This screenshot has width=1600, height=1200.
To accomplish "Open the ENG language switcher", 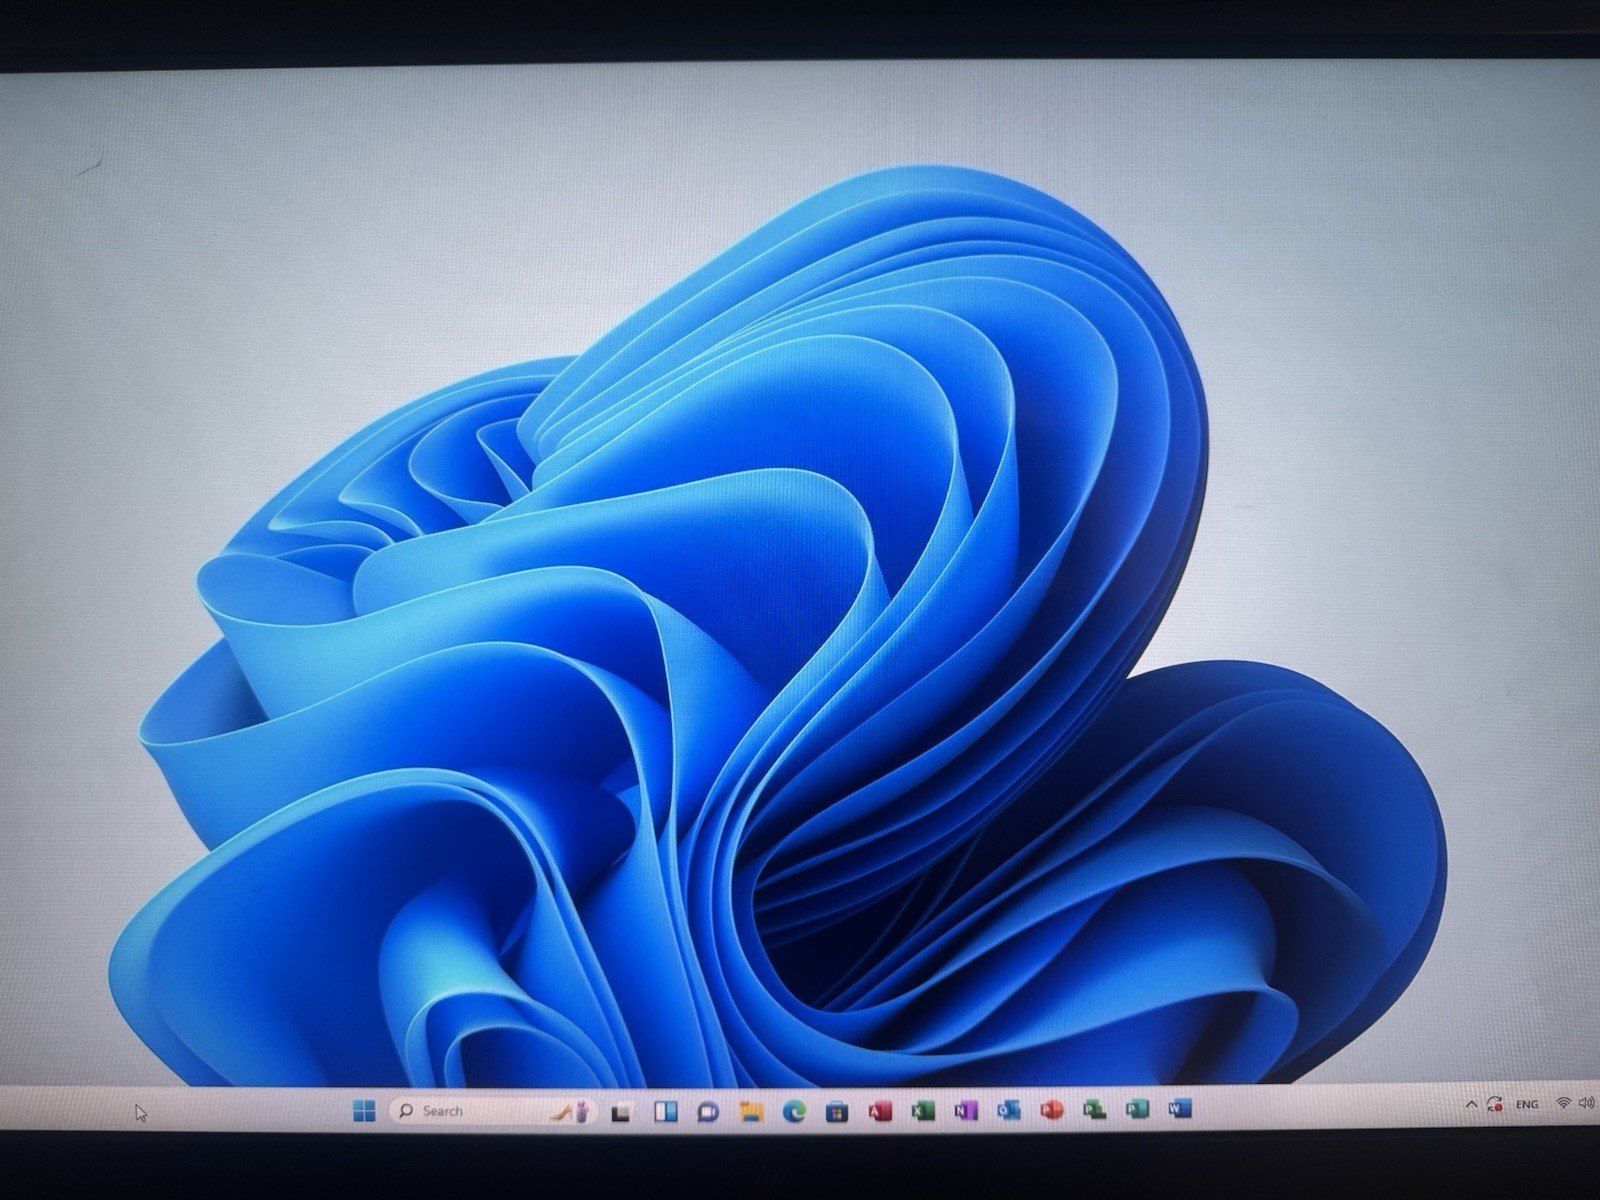I will click(1527, 1104).
